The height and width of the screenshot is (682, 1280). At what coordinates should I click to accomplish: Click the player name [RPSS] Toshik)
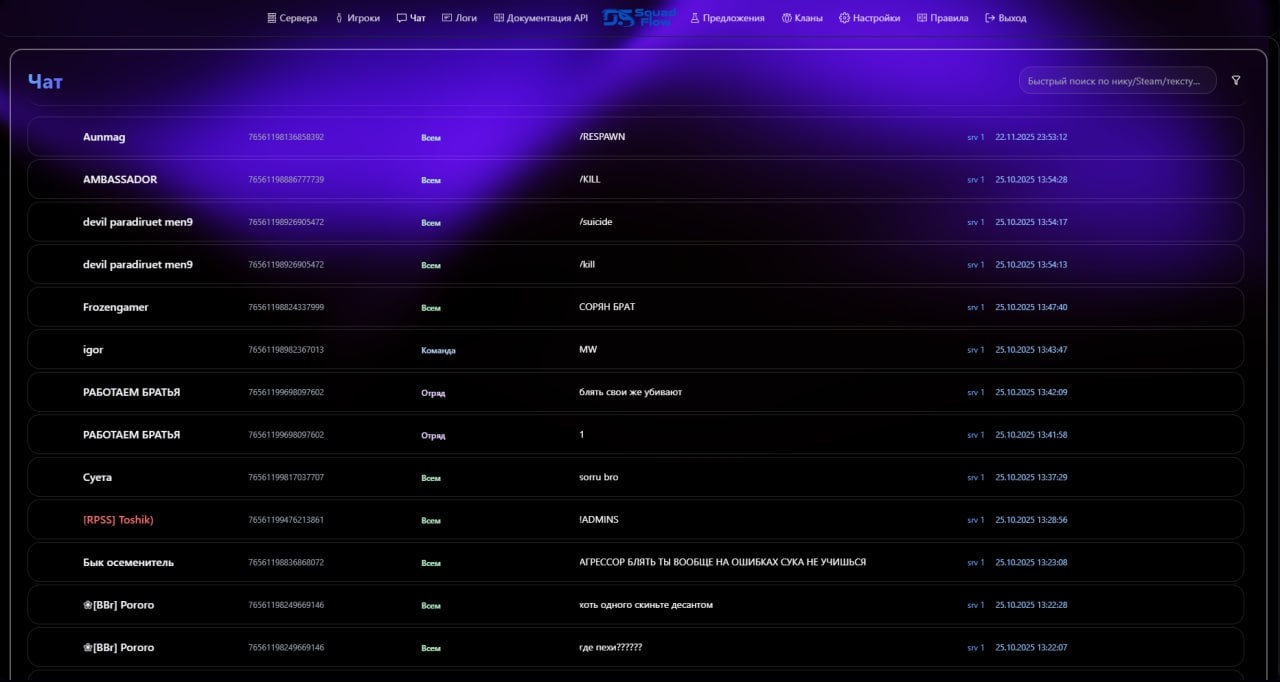click(x=118, y=519)
